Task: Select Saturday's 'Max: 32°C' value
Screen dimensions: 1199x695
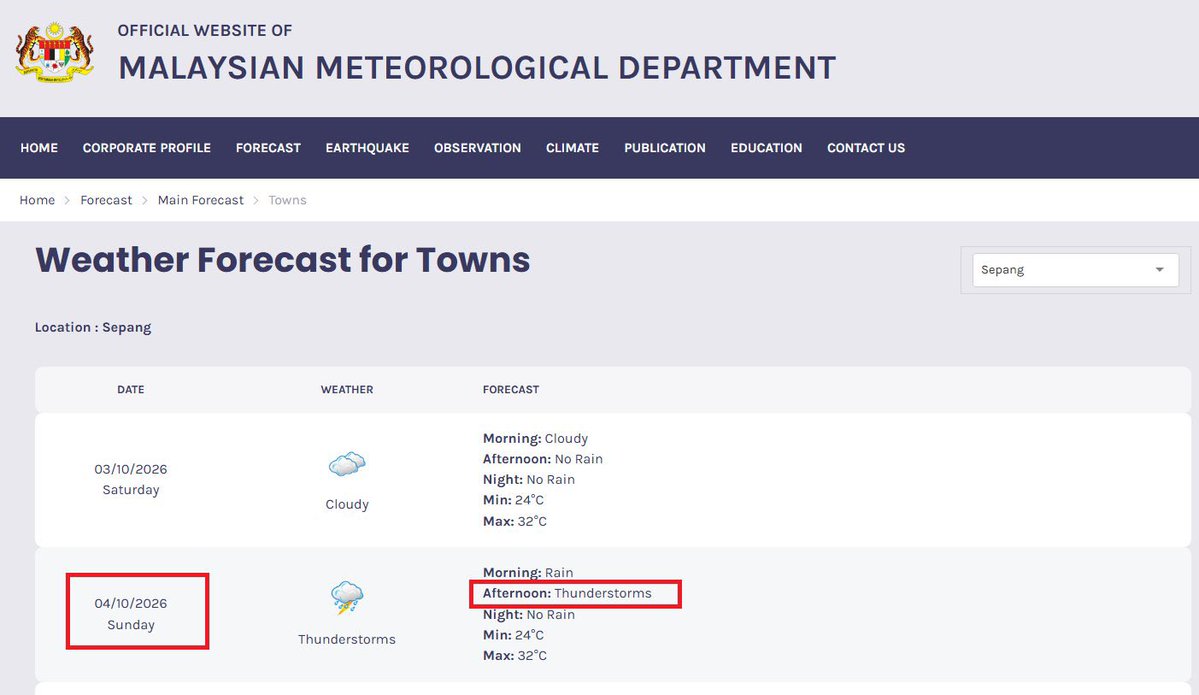Action: [515, 521]
